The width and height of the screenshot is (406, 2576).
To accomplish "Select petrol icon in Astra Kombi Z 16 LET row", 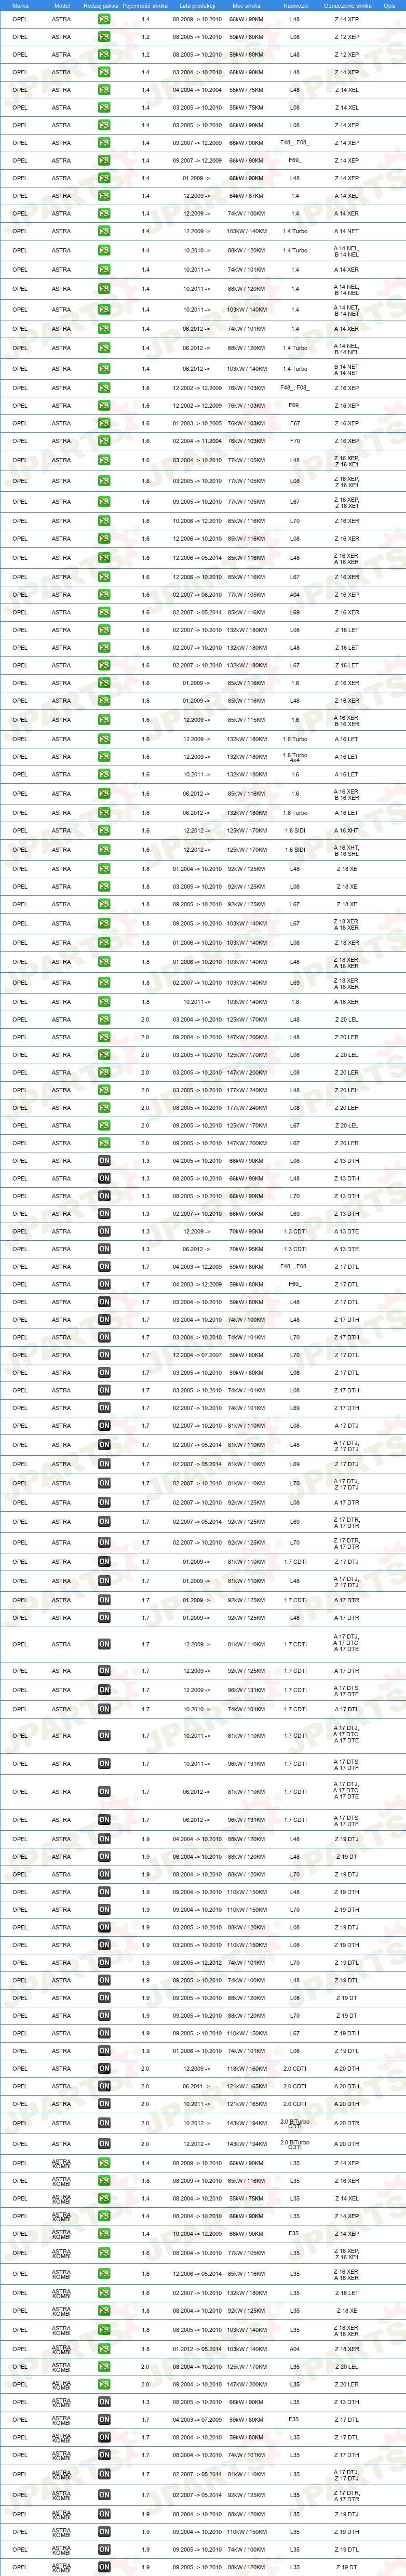I will [104, 2293].
